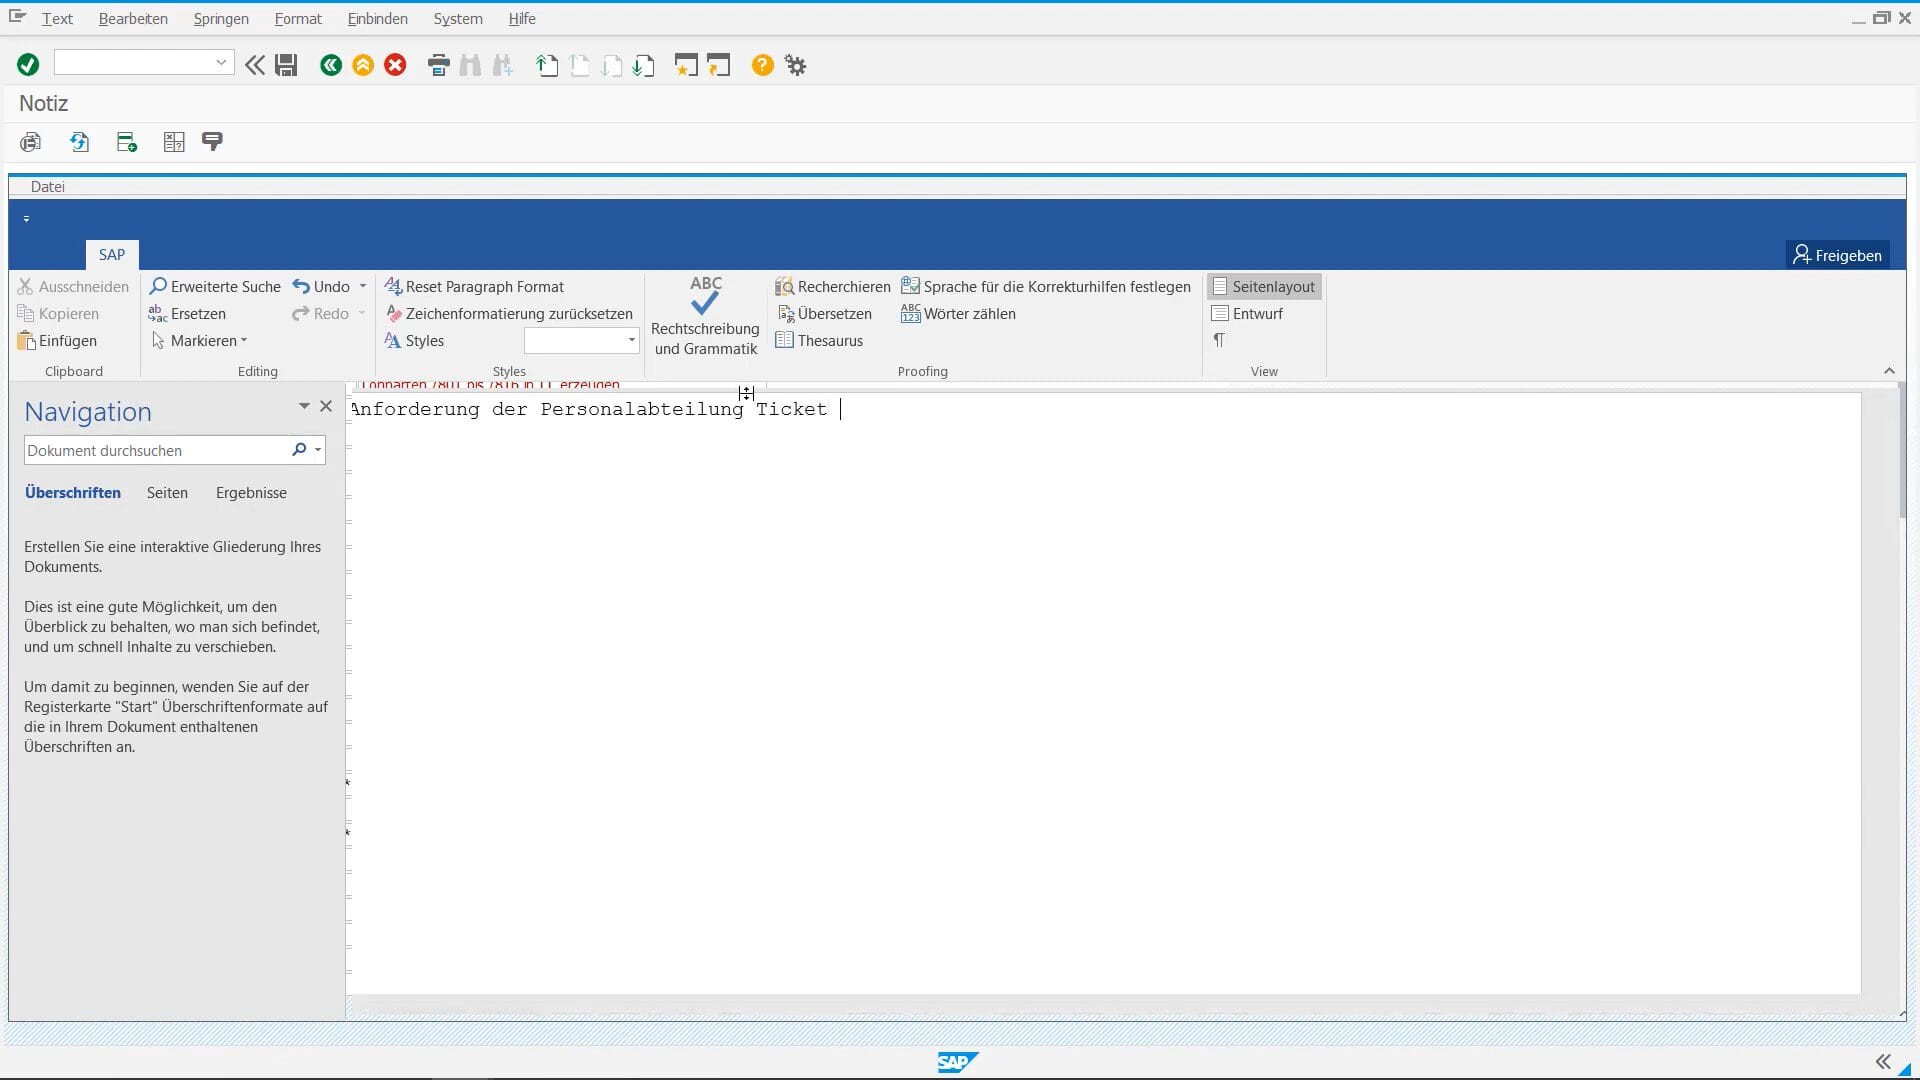Click the Styles button
Viewport: 1920px width, 1080px height.
(414, 341)
